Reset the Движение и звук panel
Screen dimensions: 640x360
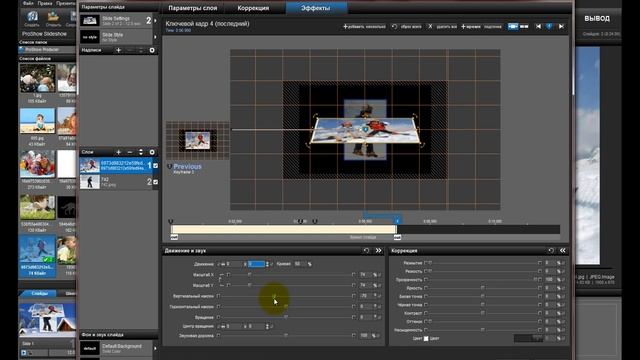[x=366, y=251]
